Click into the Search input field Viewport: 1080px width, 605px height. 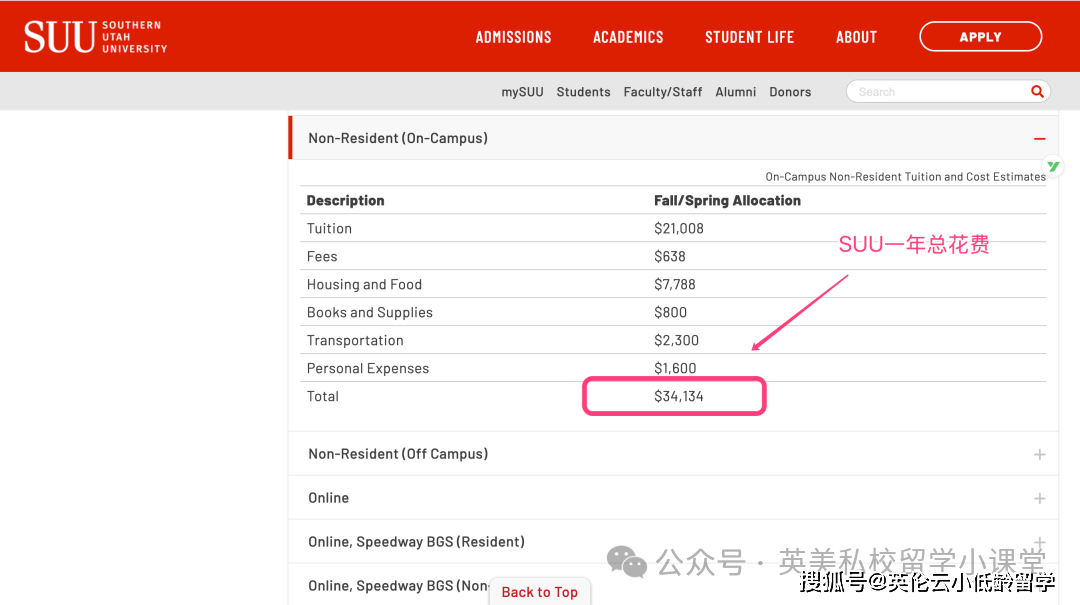pos(935,92)
